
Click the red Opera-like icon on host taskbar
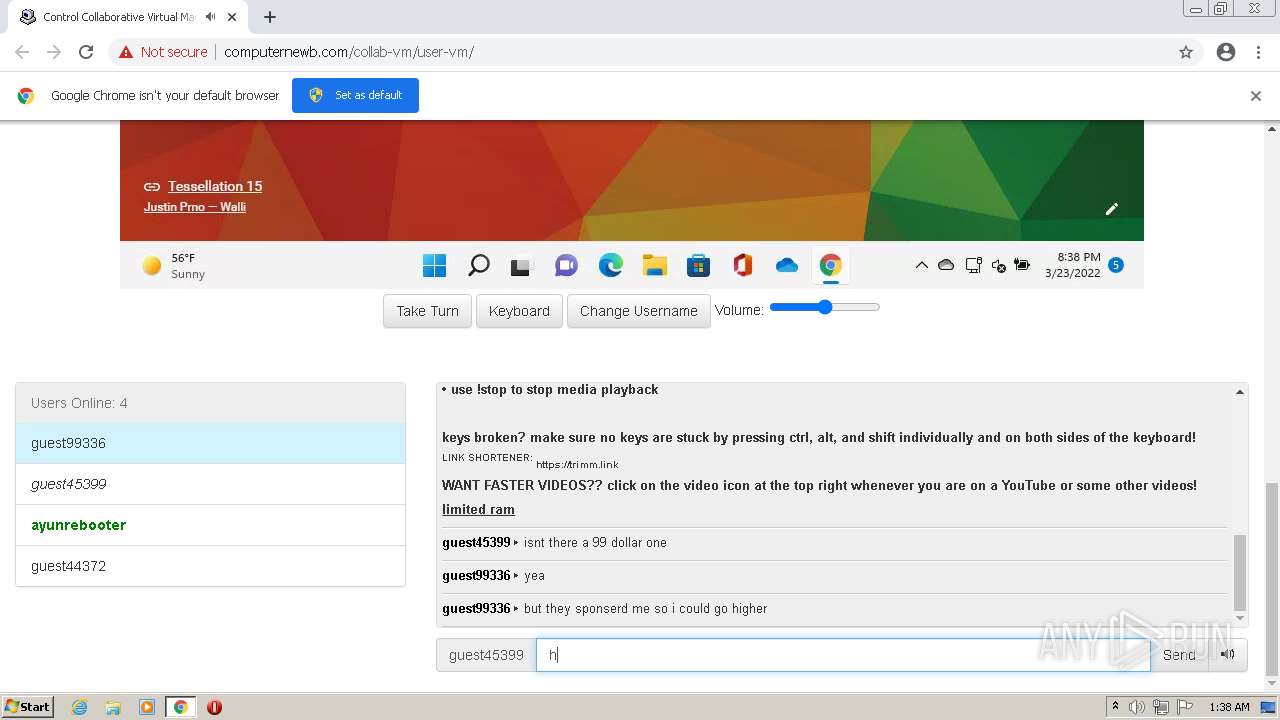(x=214, y=707)
